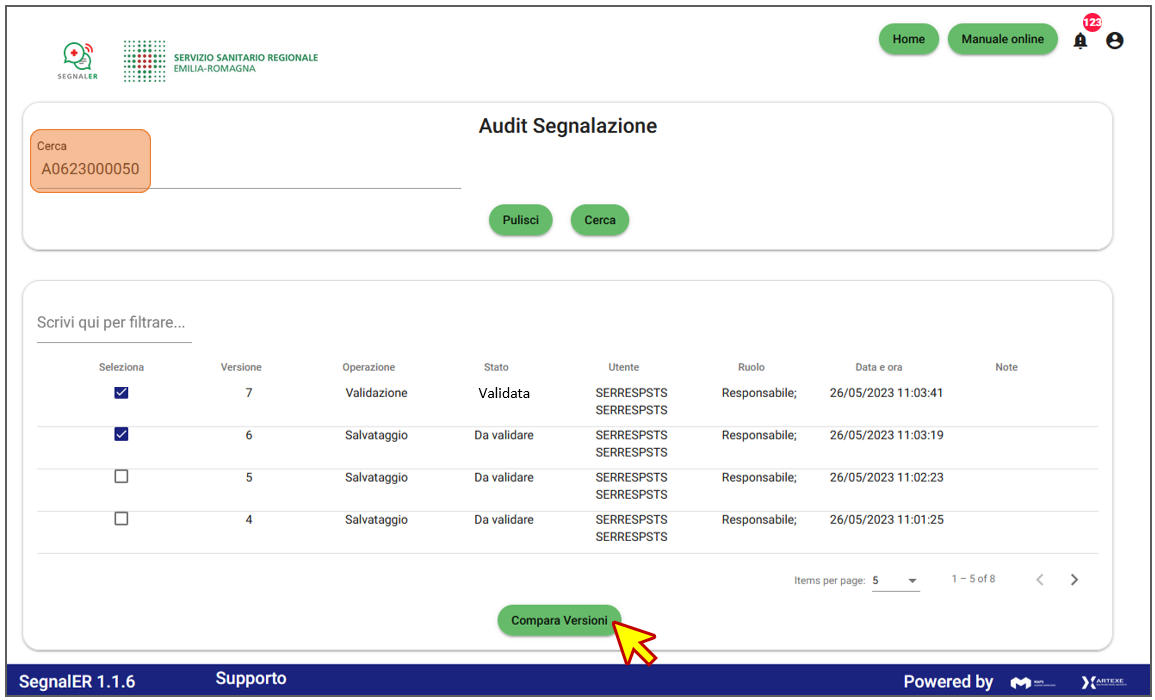The image size is (1155, 700).
Task: Click the Artexe logo in footer
Action: (x=1103, y=682)
